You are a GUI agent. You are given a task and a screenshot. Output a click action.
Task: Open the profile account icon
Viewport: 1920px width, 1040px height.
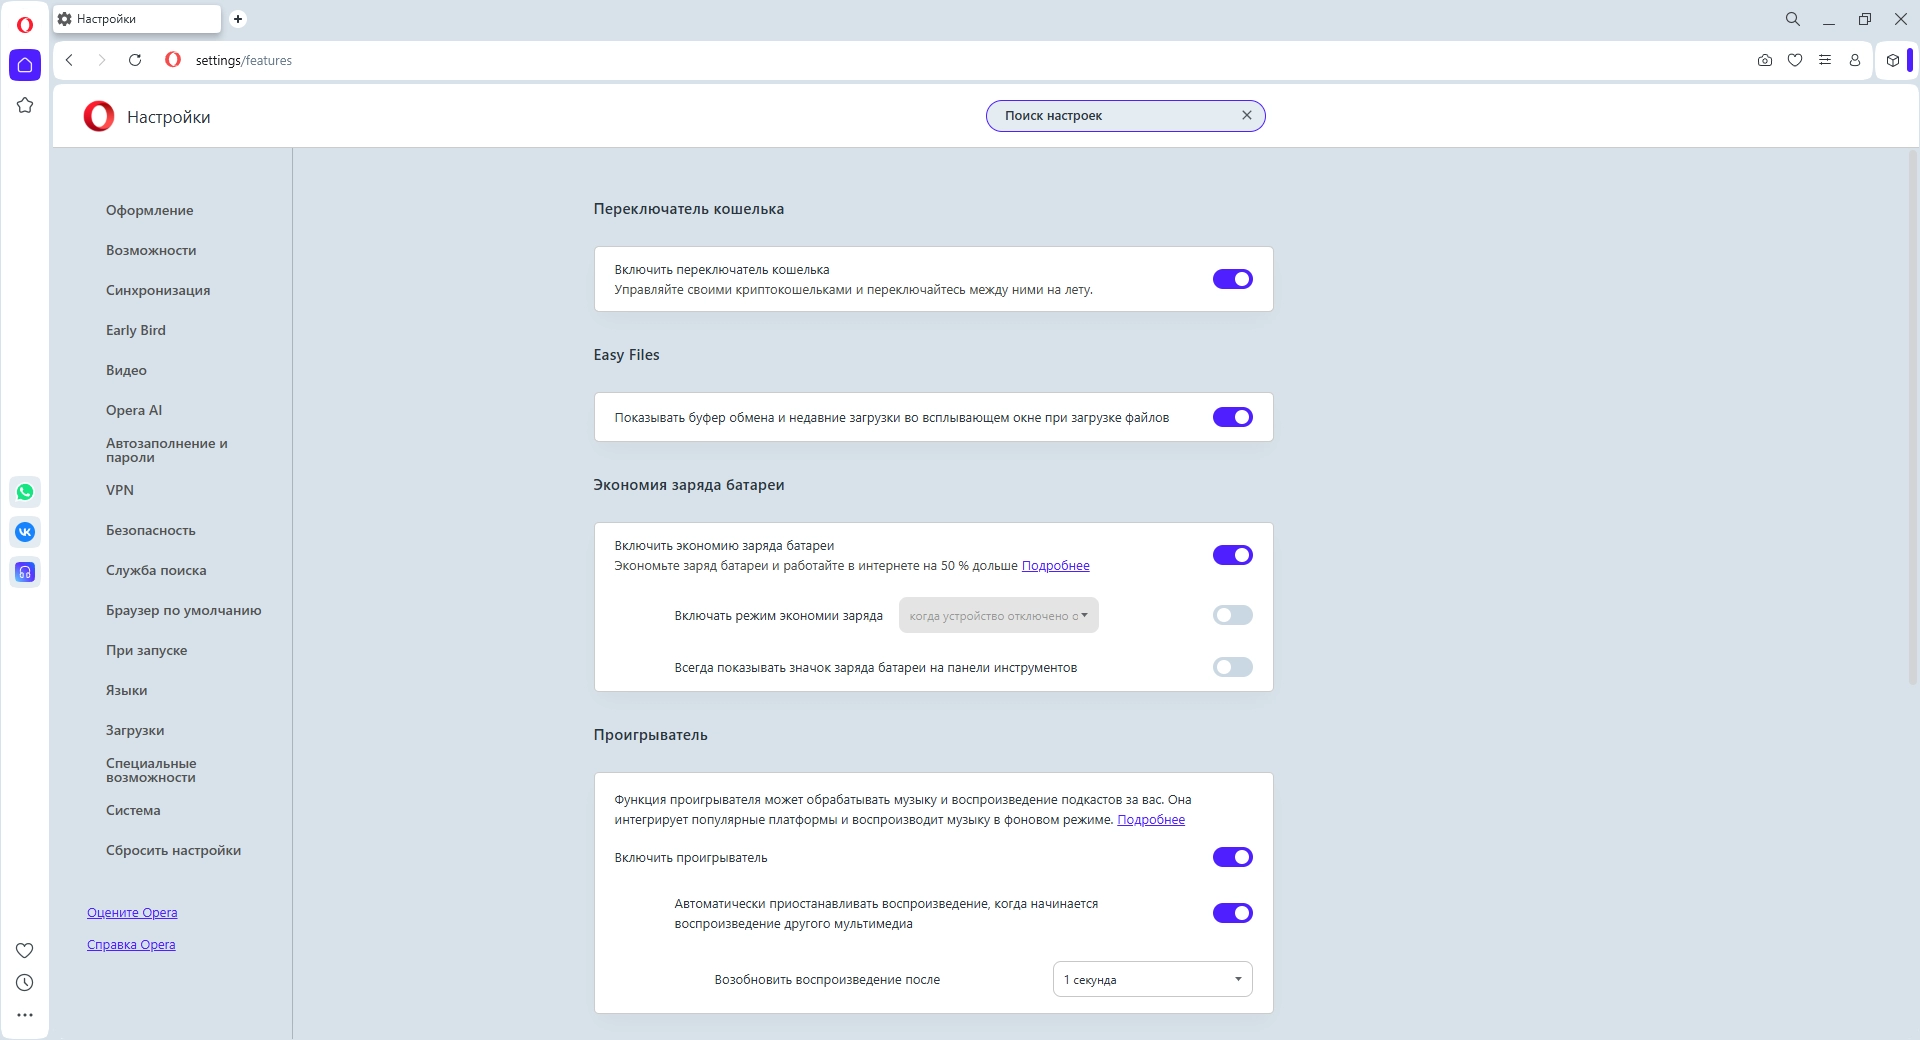1855,60
